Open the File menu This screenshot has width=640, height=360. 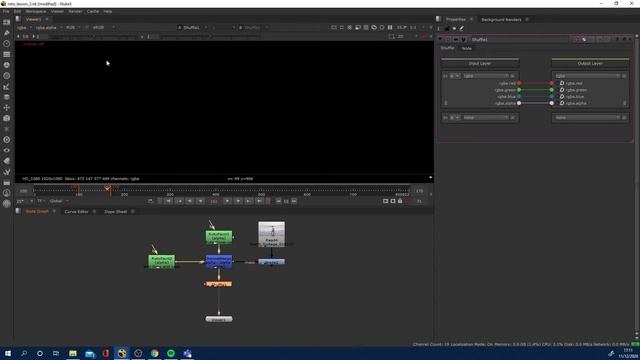[6, 11]
